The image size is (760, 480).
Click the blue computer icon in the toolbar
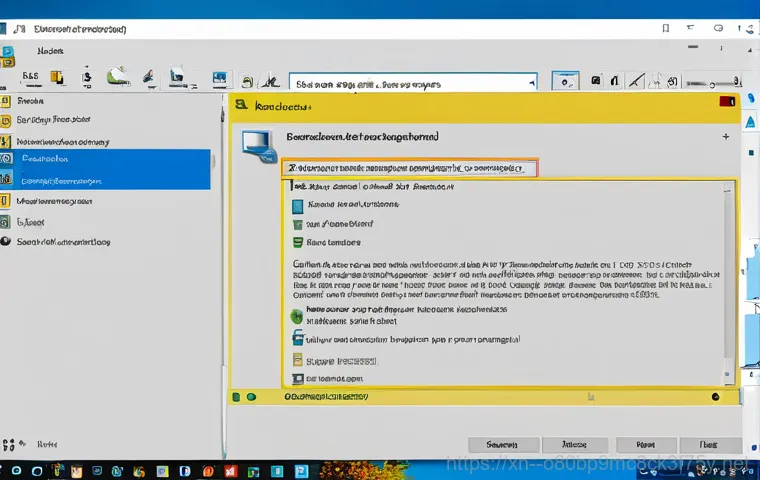177,77
